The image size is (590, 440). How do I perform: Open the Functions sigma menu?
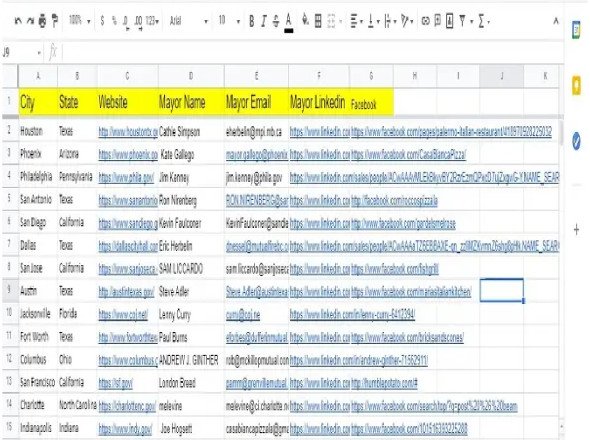484,21
